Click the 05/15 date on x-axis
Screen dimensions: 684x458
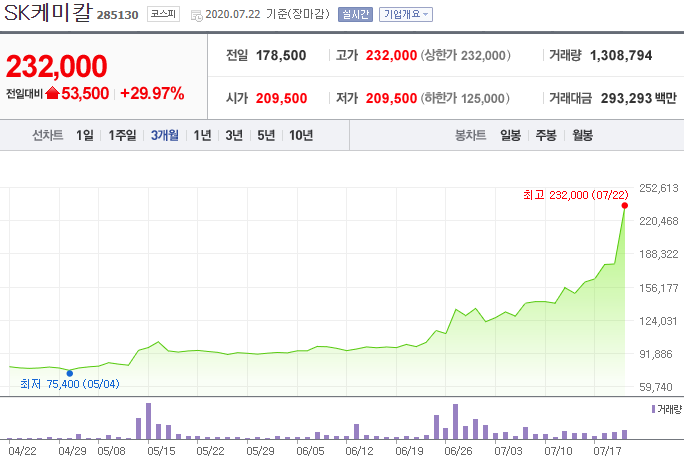[161, 451]
